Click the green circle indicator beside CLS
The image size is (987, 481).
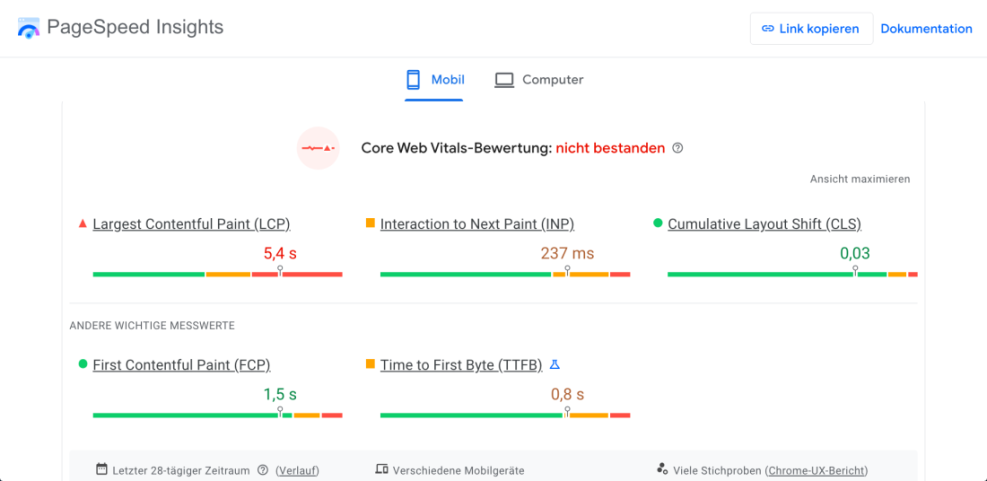point(658,223)
